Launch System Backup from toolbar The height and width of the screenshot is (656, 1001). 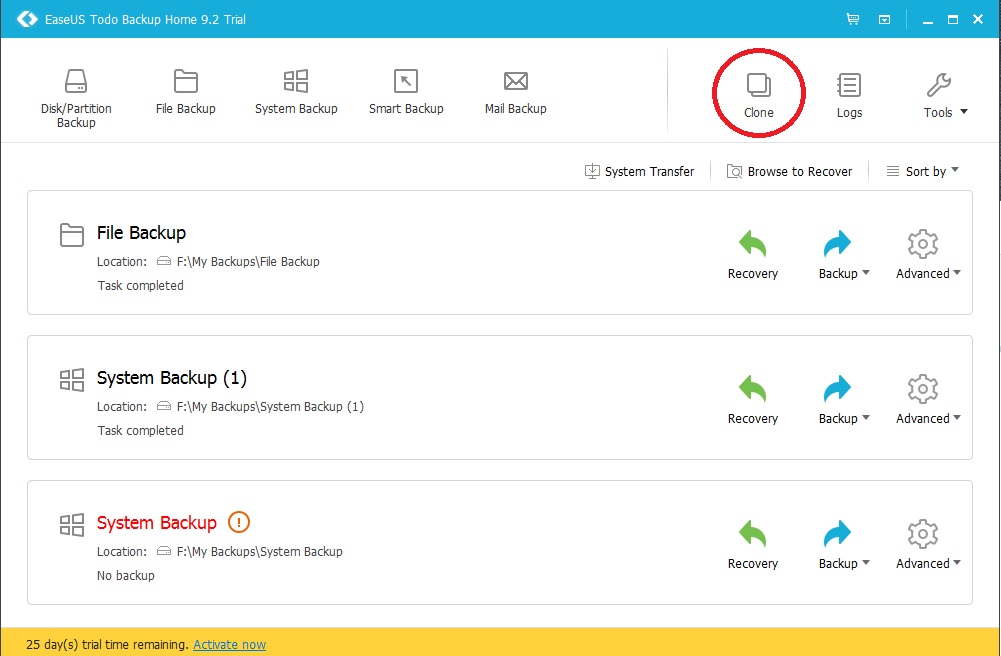pos(296,92)
